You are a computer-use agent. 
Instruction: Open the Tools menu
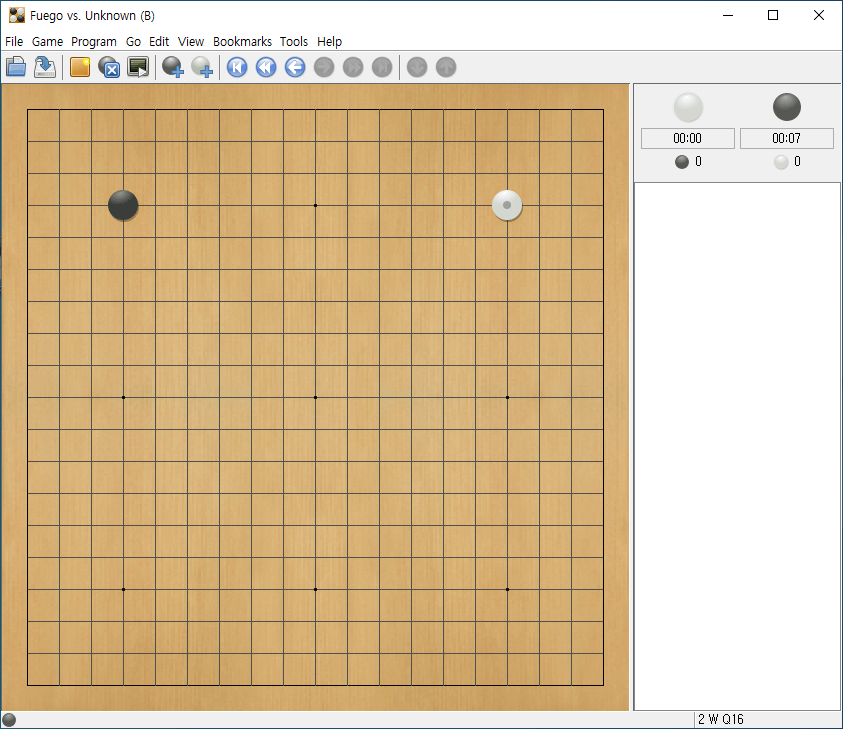click(x=294, y=41)
